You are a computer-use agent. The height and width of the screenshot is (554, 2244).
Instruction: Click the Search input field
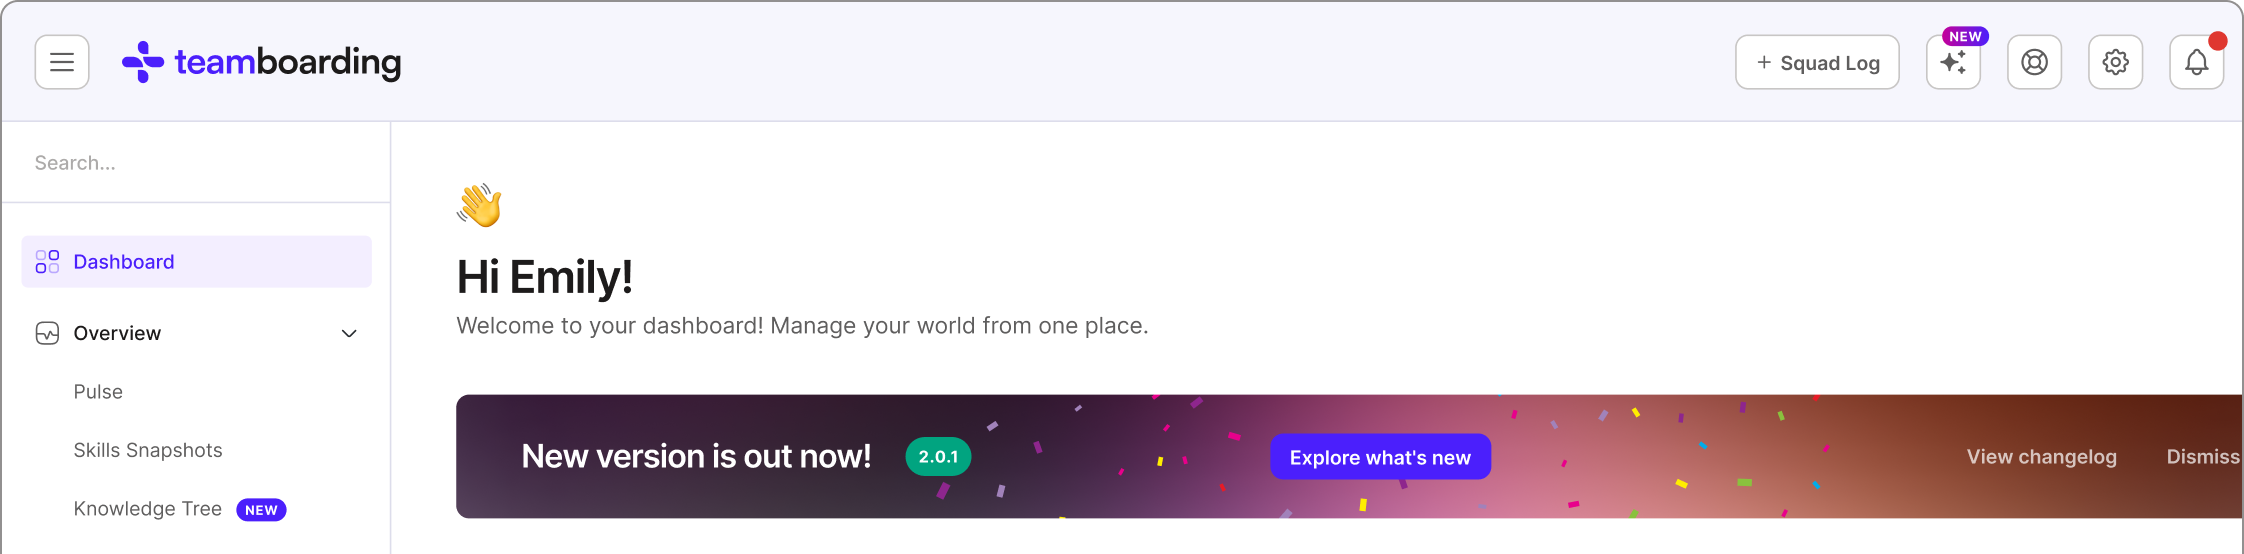[x=196, y=163]
